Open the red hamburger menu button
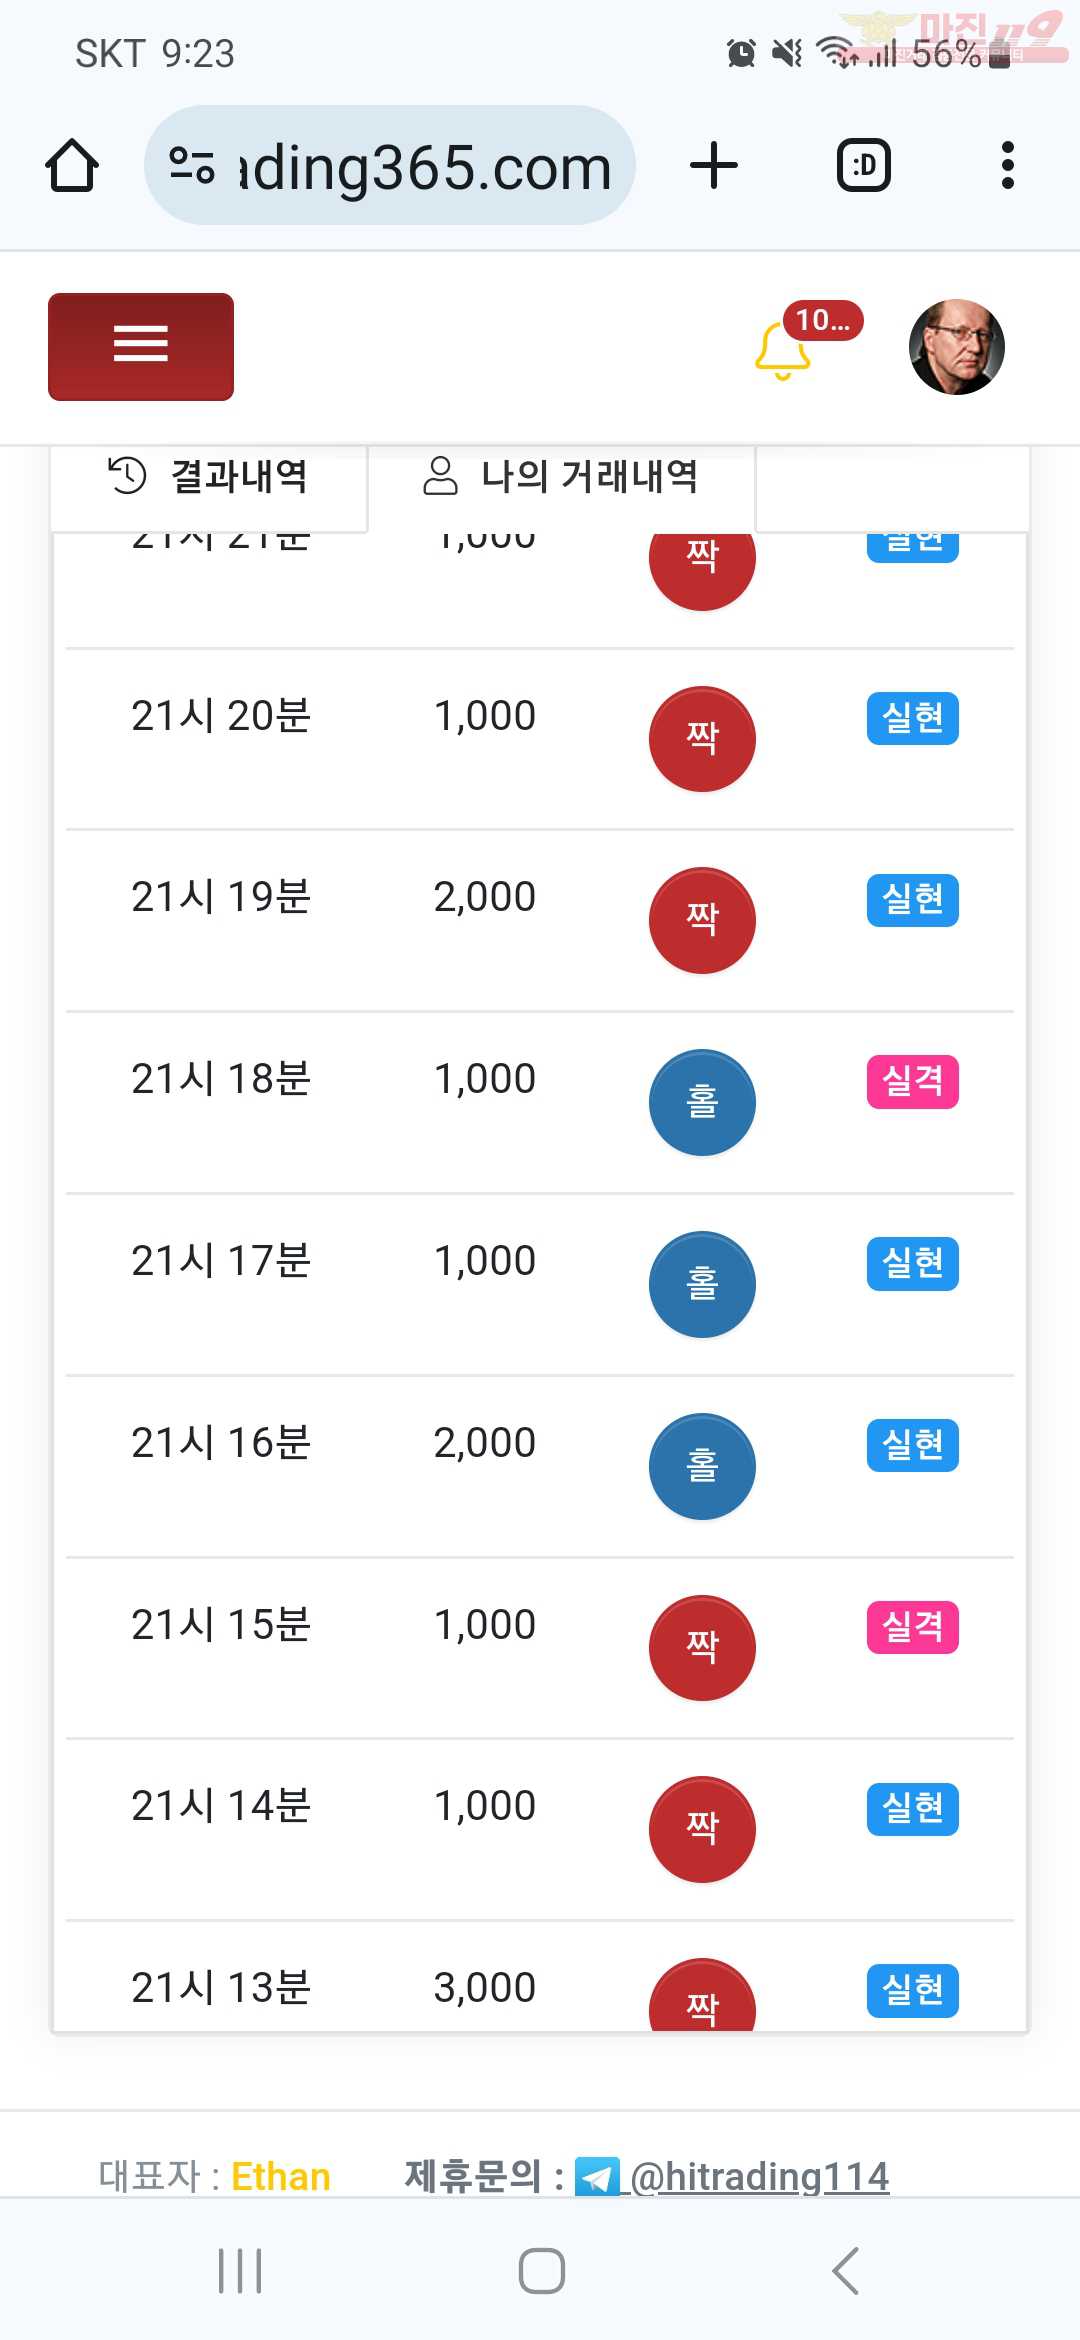The width and height of the screenshot is (1080, 2340). pos(141,347)
